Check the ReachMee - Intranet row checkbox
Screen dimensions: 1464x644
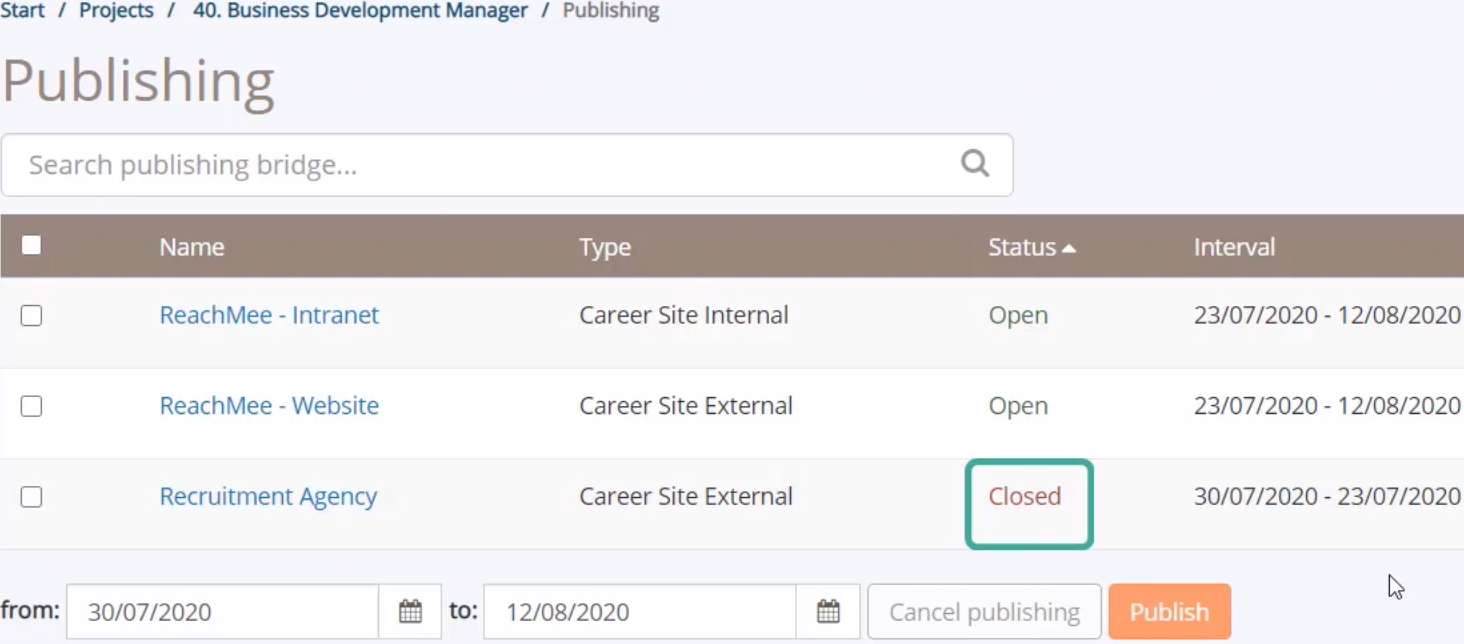pyautogui.click(x=31, y=315)
